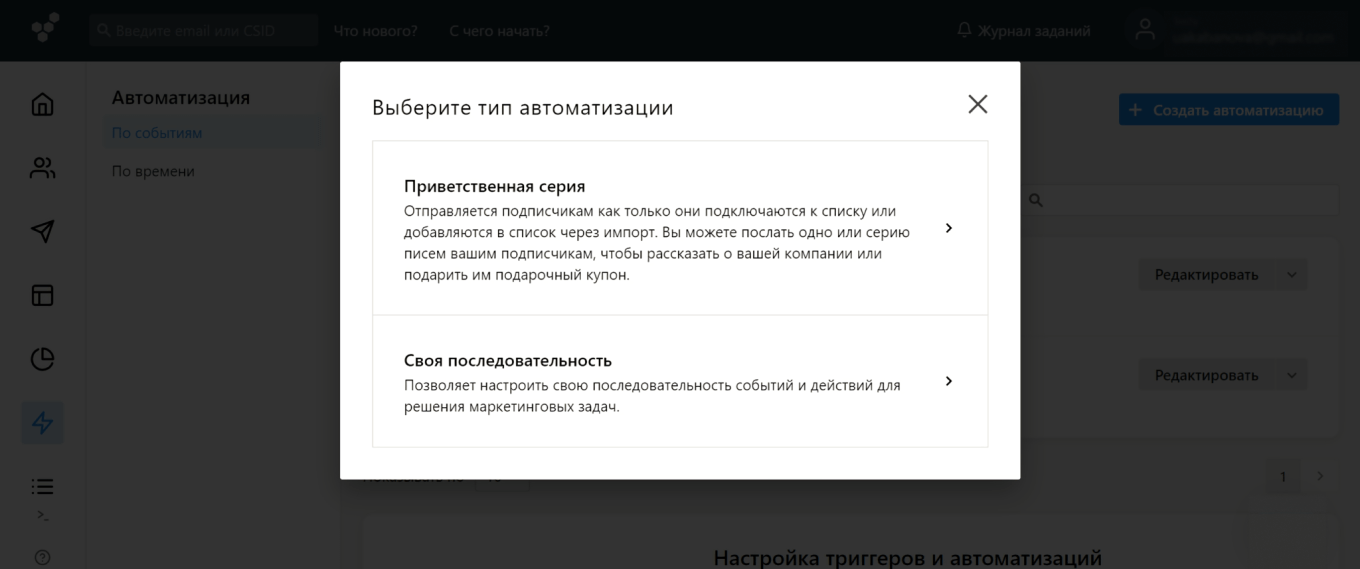Screen dimensions: 1360x569
Task: Click the first Редактировать button
Action: click(1206, 275)
